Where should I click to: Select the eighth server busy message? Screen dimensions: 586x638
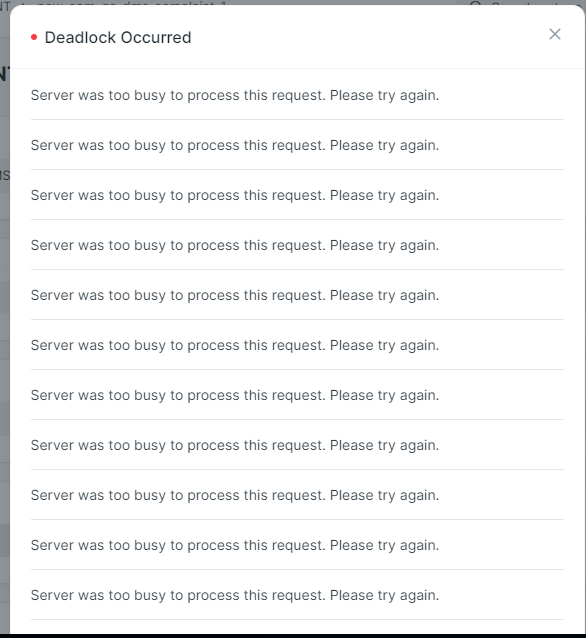pyautogui.click(x=235, y=446)
